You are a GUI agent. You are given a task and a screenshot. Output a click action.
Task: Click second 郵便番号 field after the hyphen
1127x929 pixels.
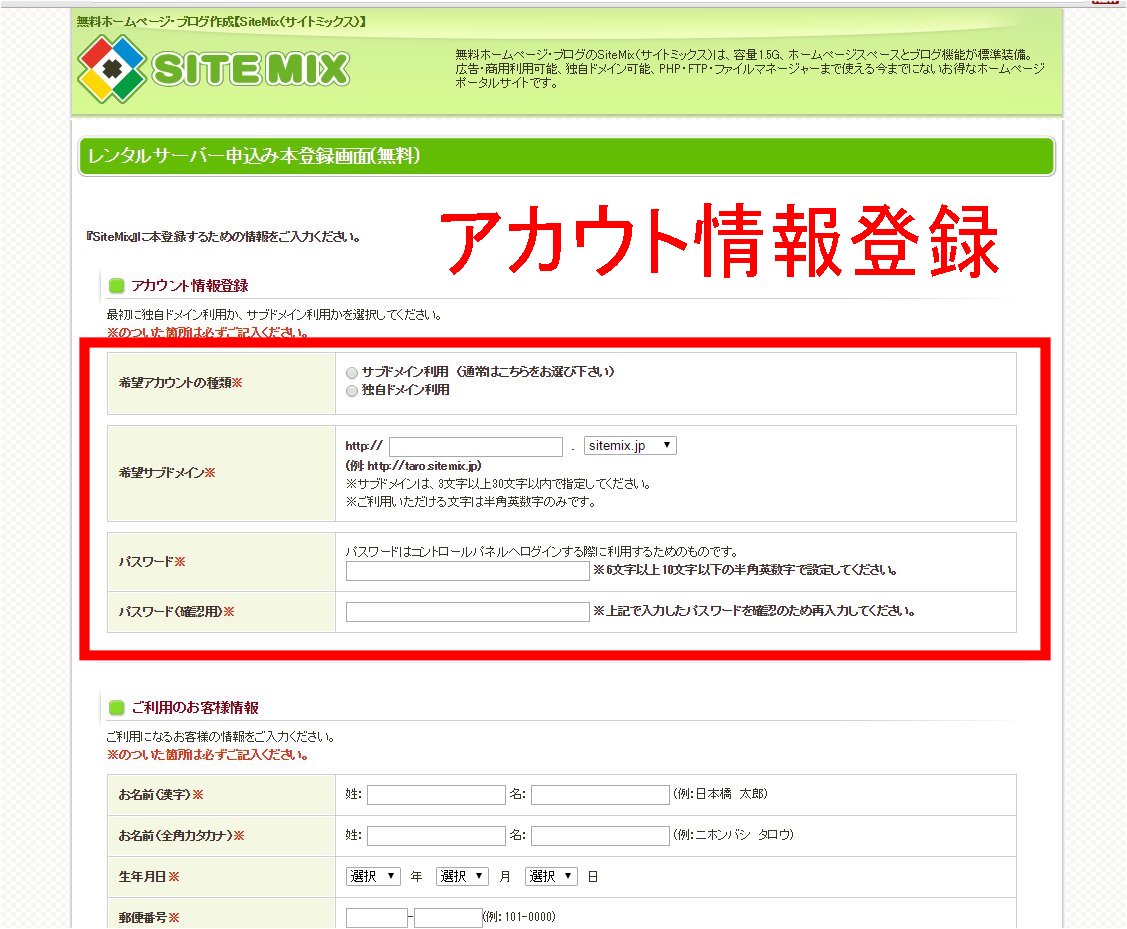point(448,917)
